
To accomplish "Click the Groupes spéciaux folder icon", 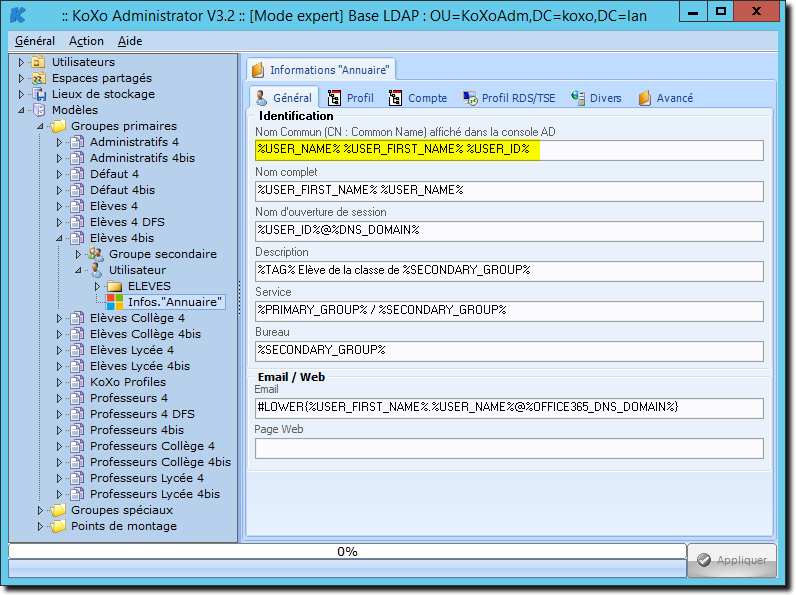I will point(58,510).
